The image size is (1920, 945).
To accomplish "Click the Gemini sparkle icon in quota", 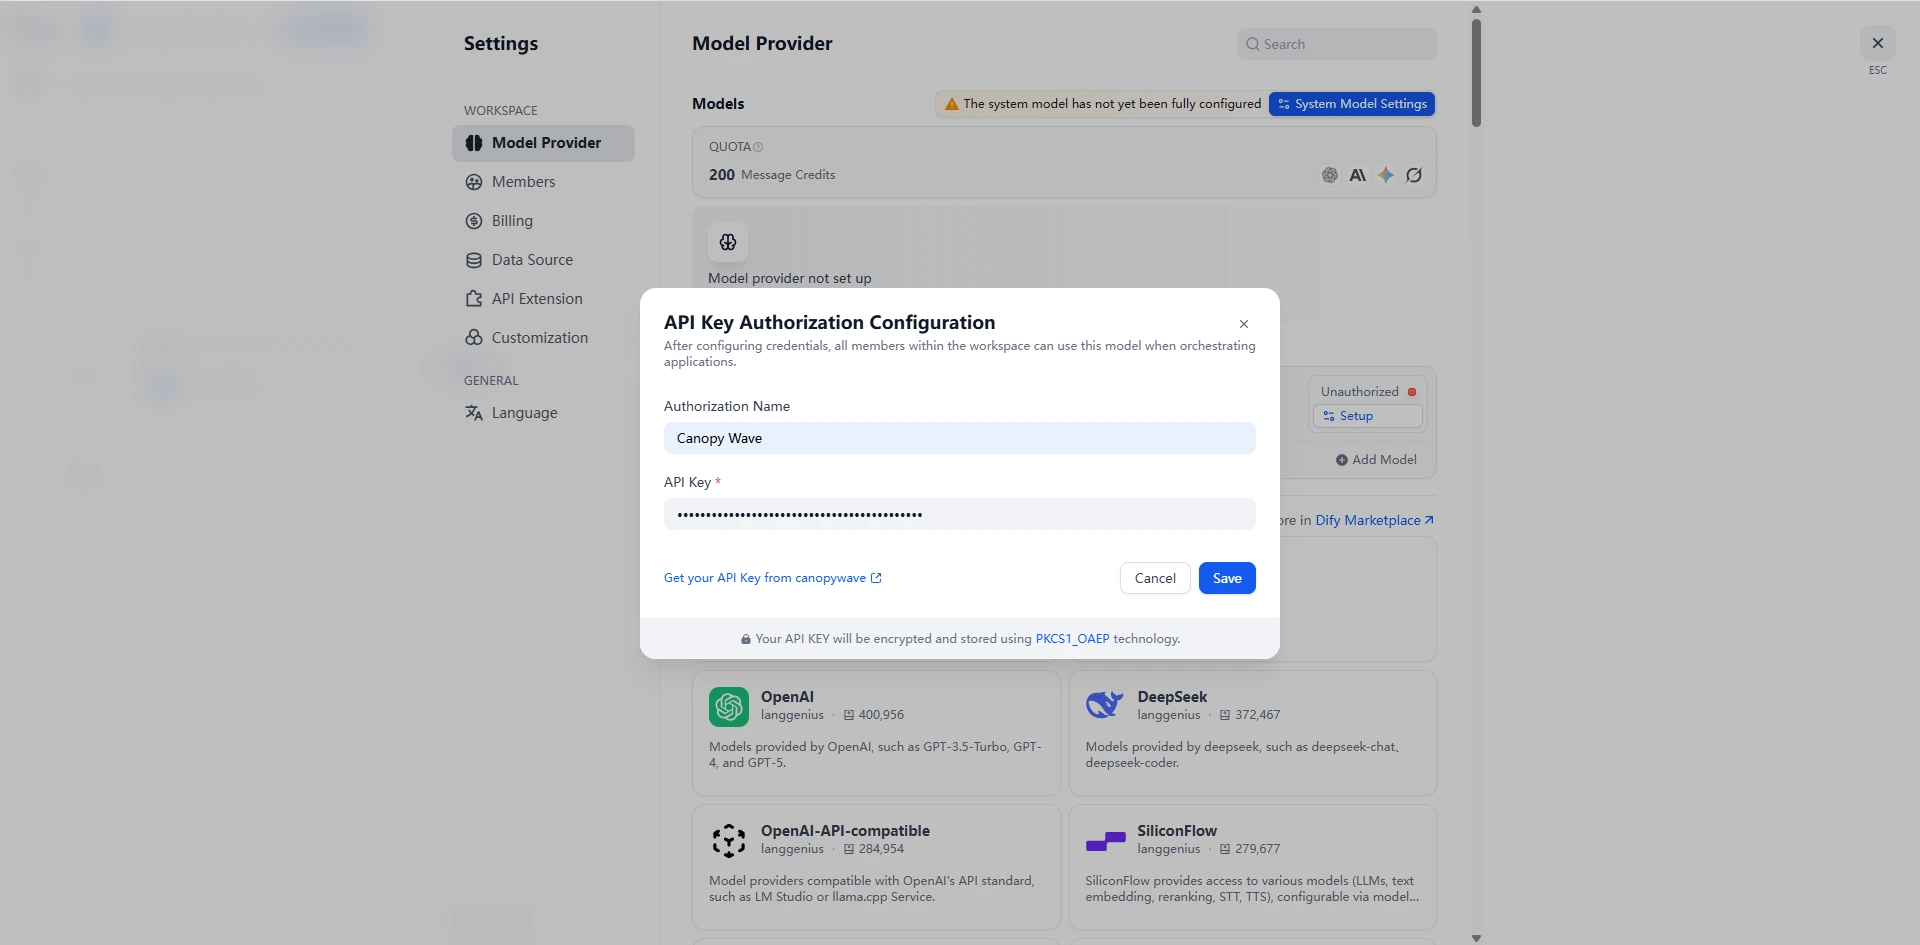I will pyautogui.click(x=1385, y=175).
